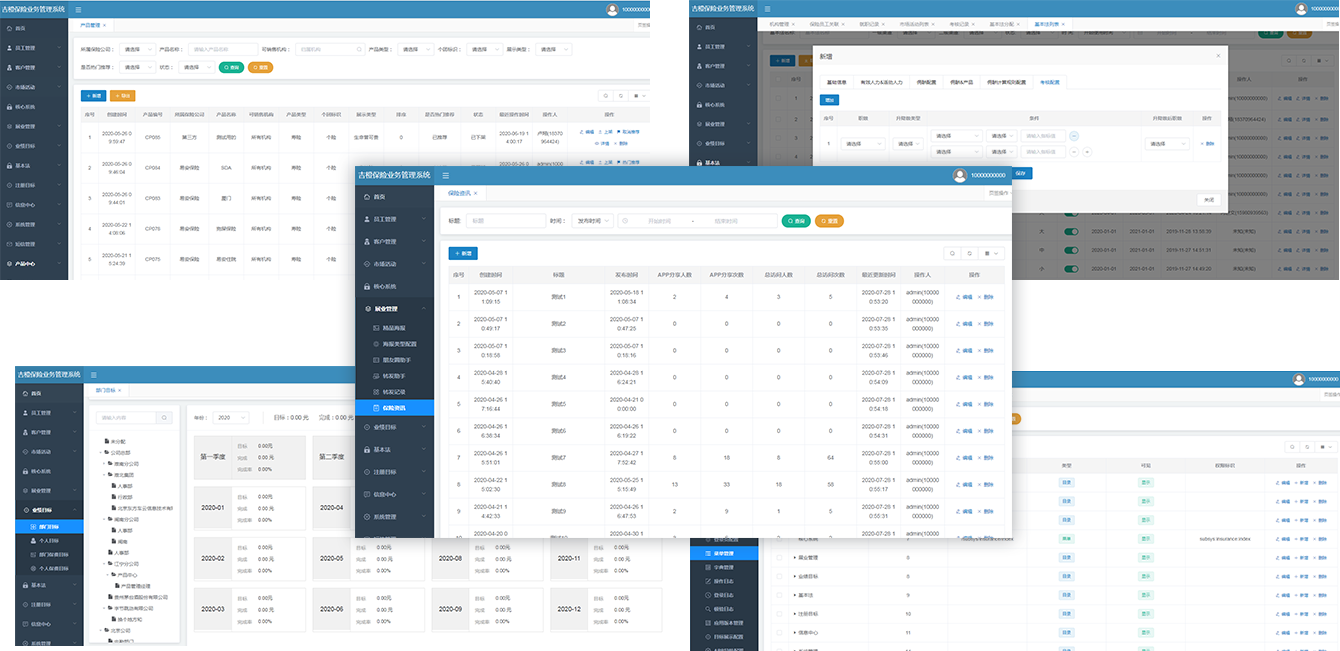
Task: Click the search icon button beside the 部门目标 tree filter
Action: tap(166, 417)
